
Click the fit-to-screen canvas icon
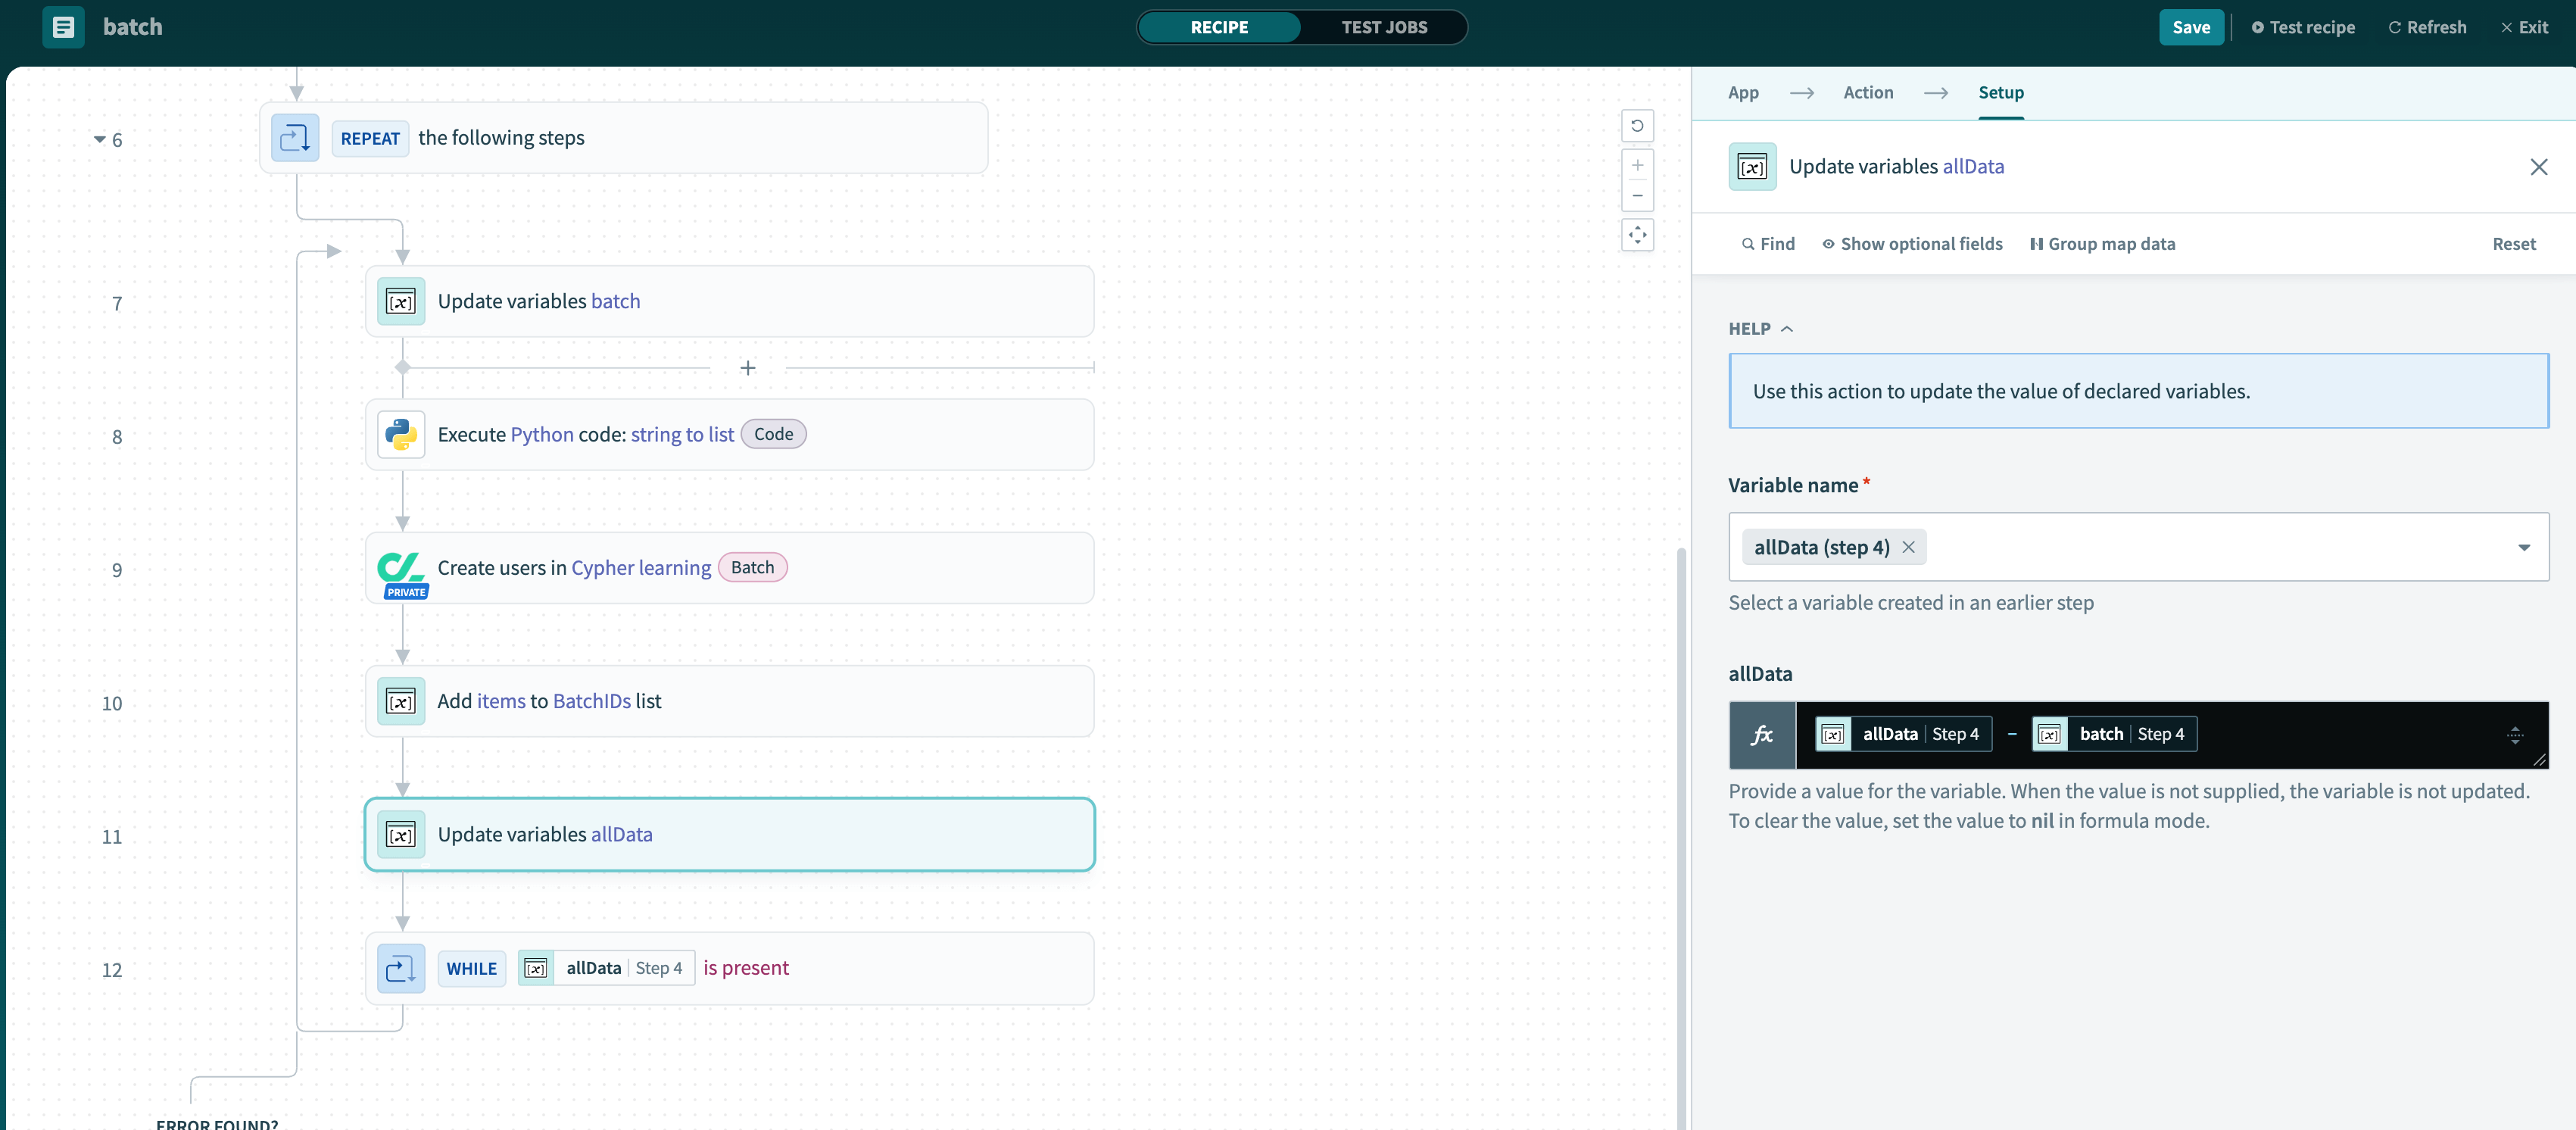tap(1637, 235)
